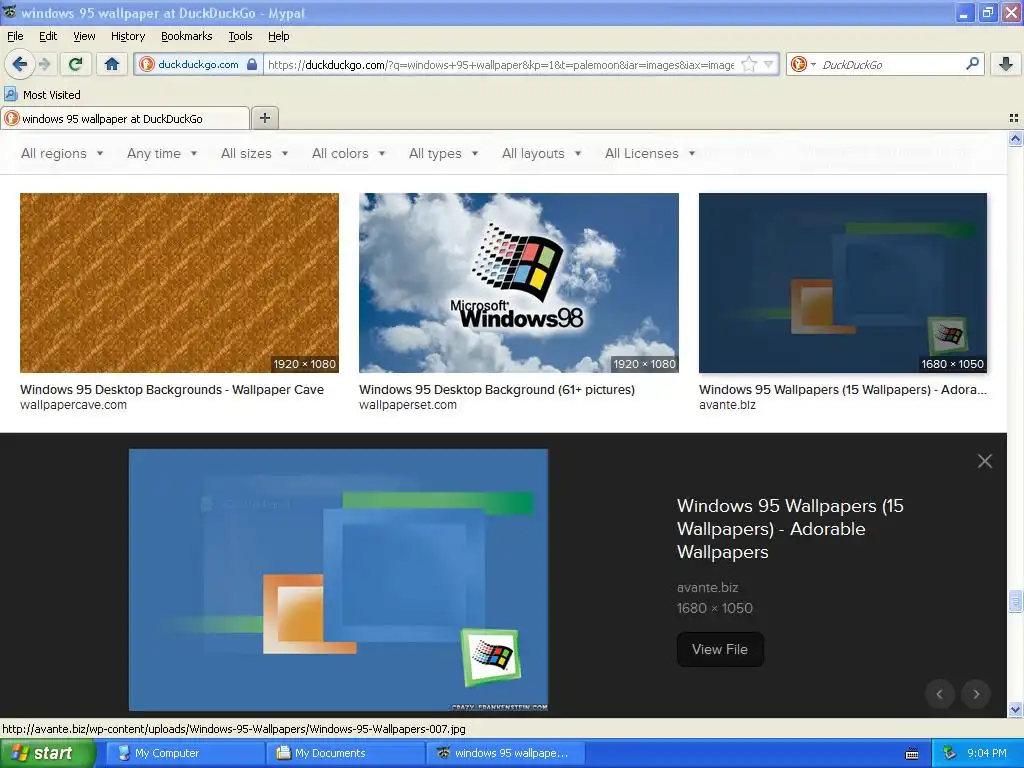Click avante.biz in the detail panel
The width and height of the screenshot is (1024, 768).
tap(707, 588)
